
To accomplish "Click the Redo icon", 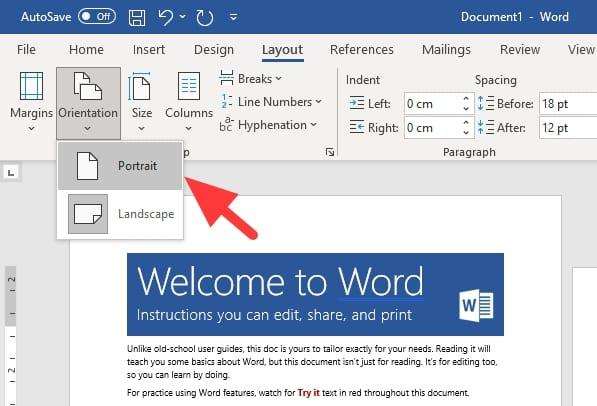I will pos(204,18).
